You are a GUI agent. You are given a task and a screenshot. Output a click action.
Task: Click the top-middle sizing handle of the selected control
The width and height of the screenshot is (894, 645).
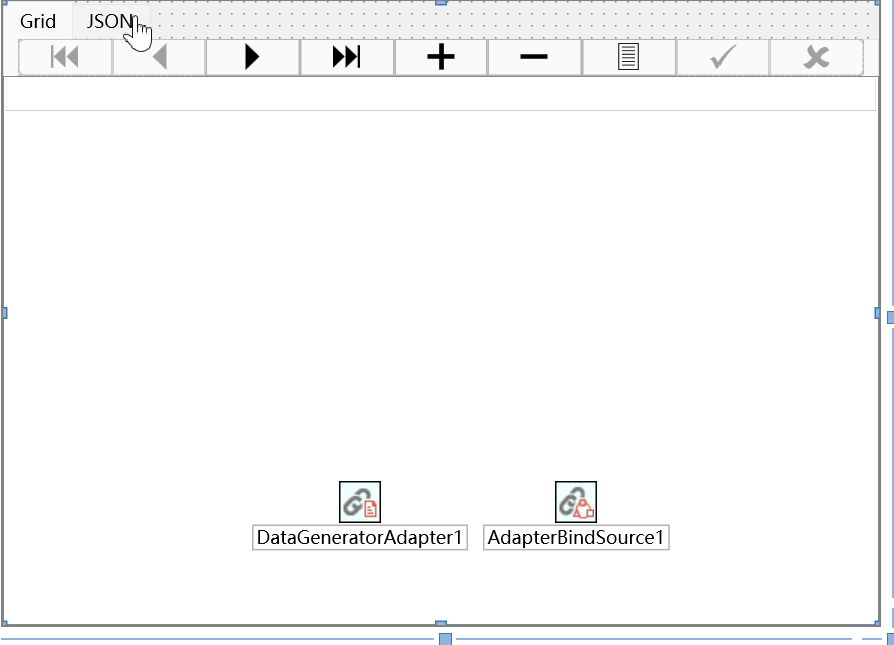(439, 3)
